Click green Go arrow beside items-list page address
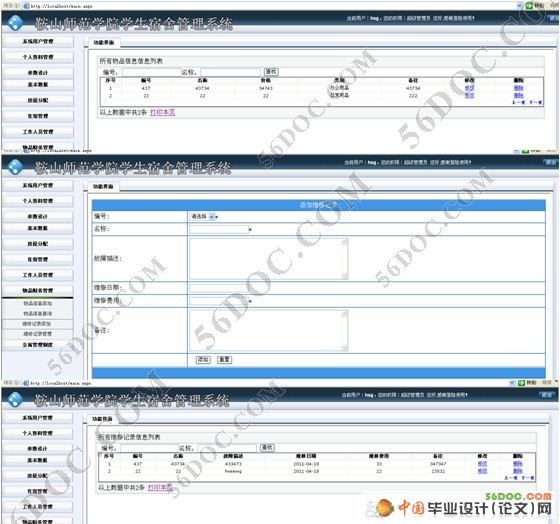 pyautogui.click(x=529, y=5)
